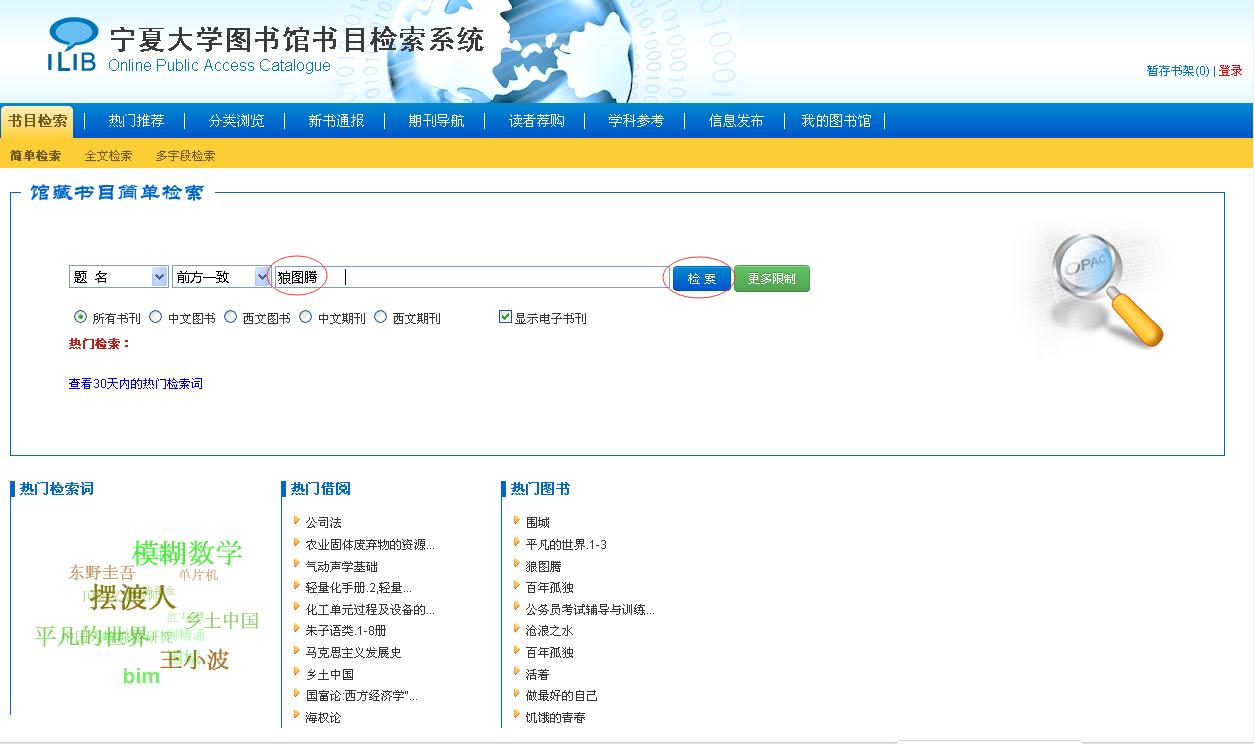Select 单片机 in the hot search cloud
The width and height of the screenshot is (1254, 744).
(x=198, y=575)
